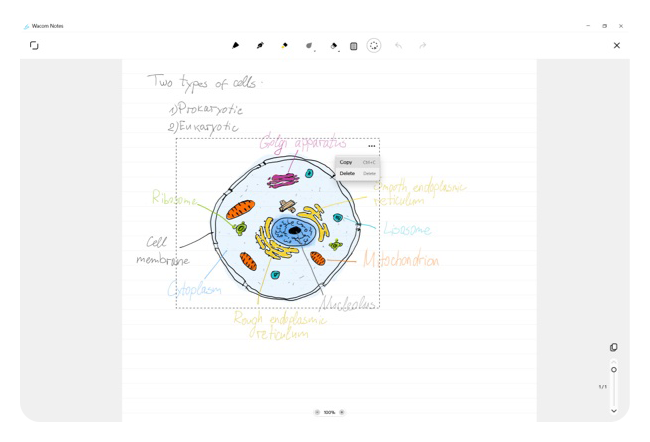Zoom out with the minus button

point(317,412)
